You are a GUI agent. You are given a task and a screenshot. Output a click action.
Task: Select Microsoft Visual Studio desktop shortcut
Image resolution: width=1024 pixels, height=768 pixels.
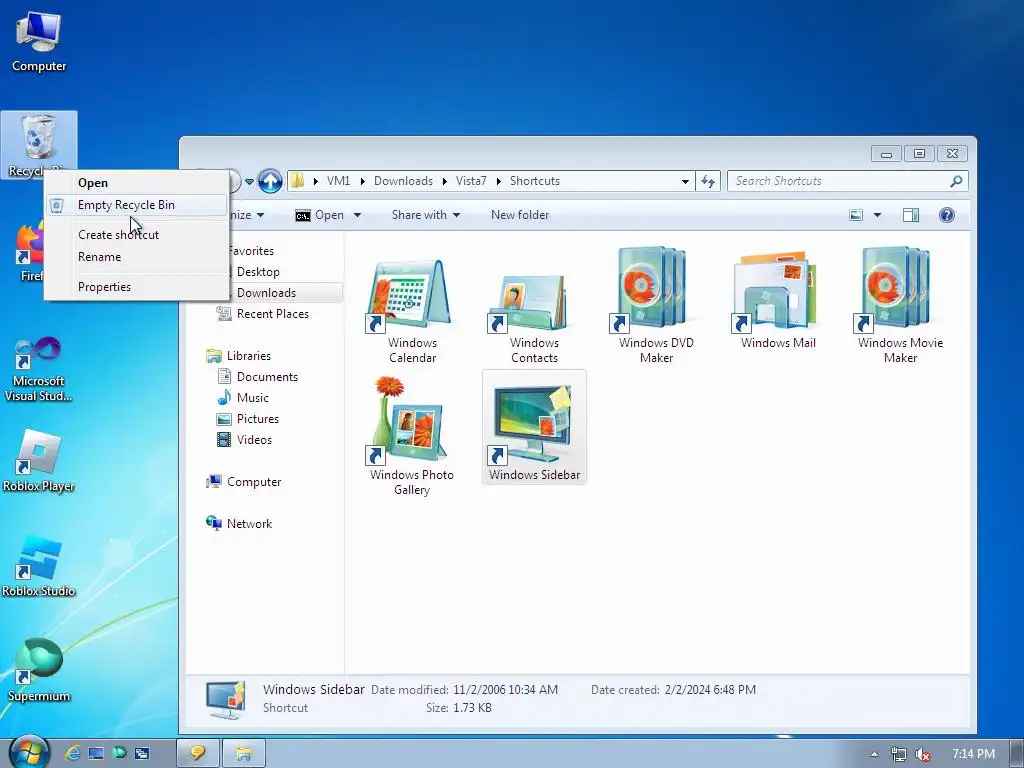pyautogui.click(x=39, y=369)
